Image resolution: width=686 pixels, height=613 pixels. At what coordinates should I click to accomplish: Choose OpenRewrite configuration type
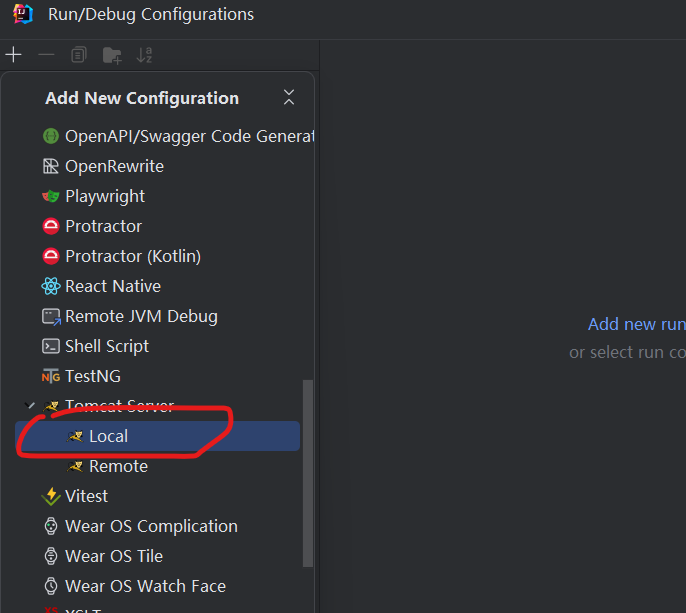pos(103,166)
